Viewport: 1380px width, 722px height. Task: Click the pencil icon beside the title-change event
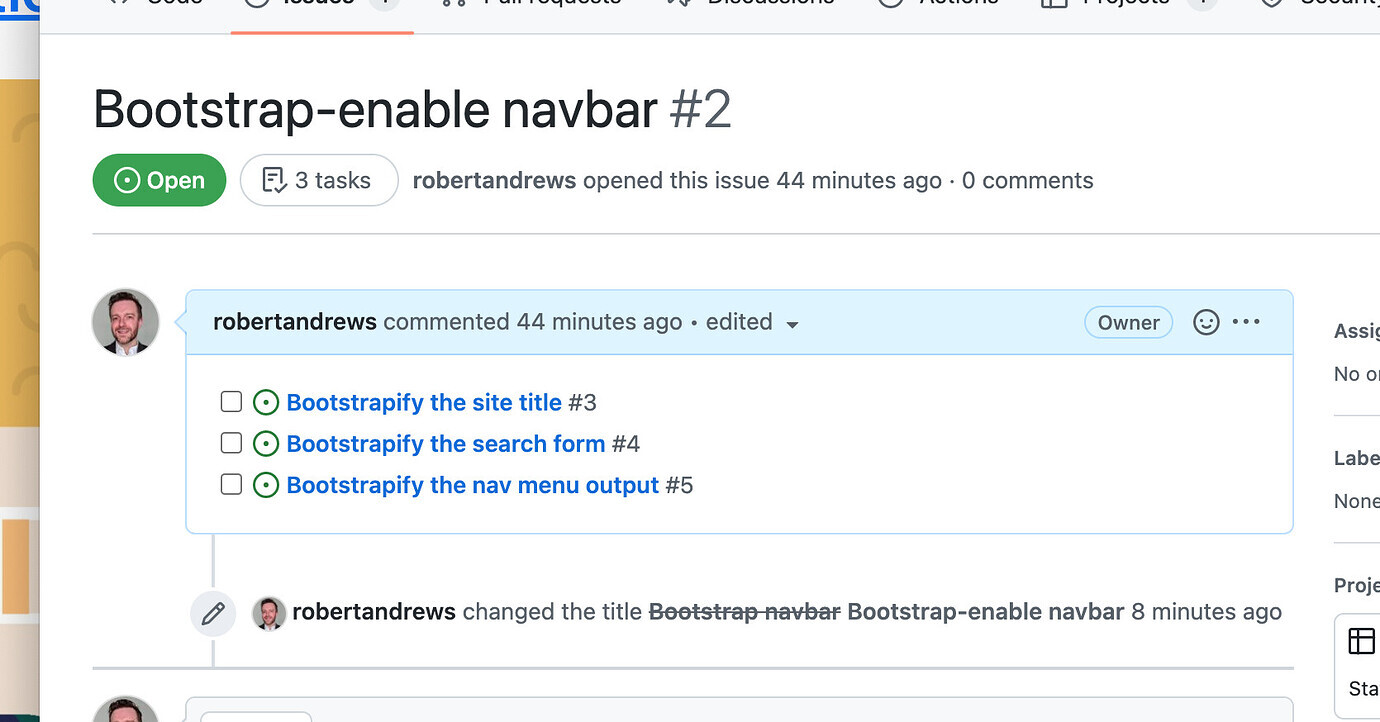213,613
